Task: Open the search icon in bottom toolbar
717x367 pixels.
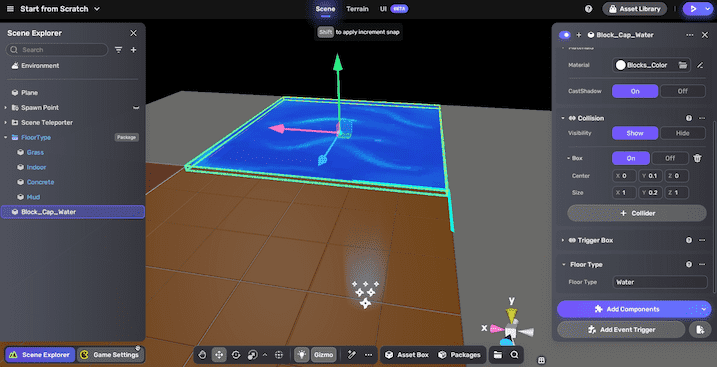Action: pyautogui.click(x=514, y=355)
